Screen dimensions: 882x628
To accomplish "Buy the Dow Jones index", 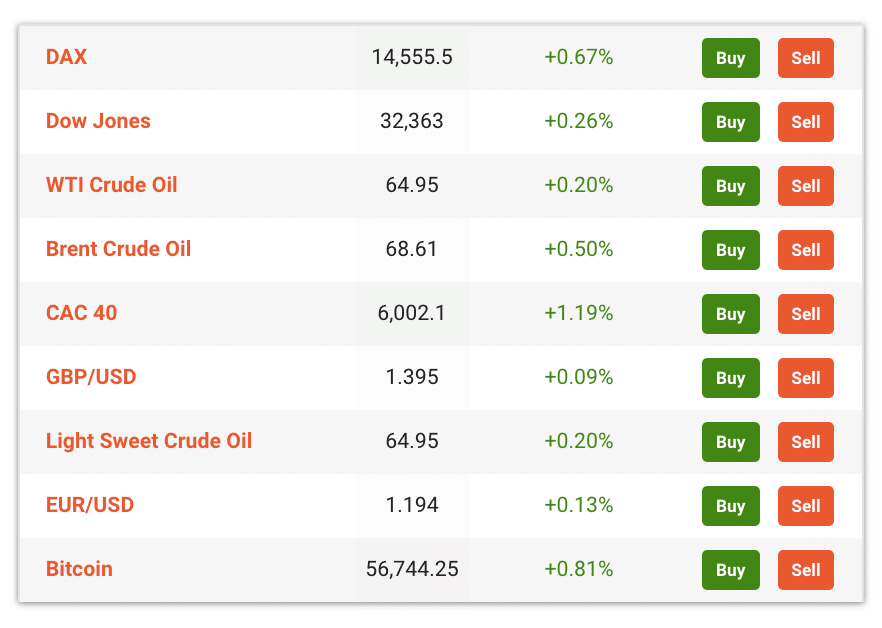I will click(x=730, y=122).
